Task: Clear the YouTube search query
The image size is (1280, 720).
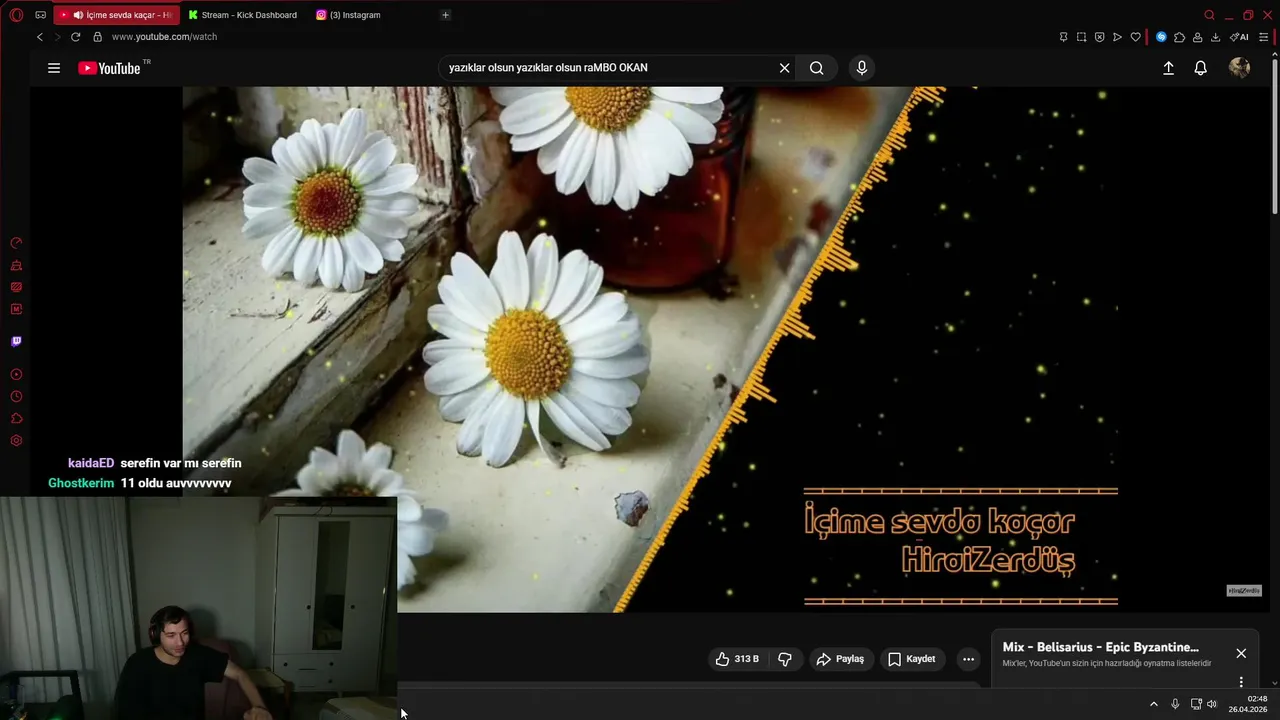Action: point(785,68)
